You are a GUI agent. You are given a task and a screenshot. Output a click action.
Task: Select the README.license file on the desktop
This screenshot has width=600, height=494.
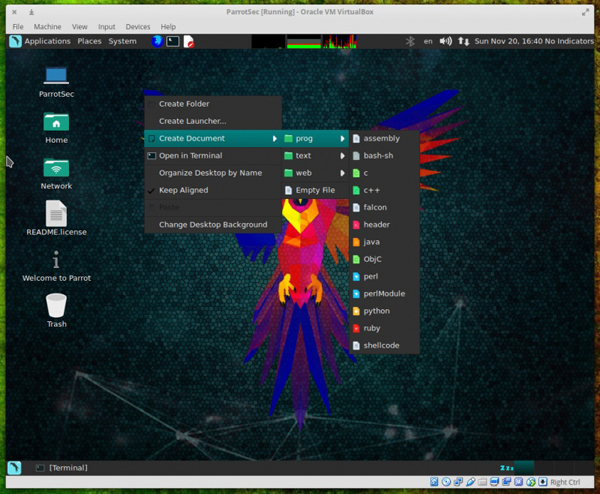[56, 218]
